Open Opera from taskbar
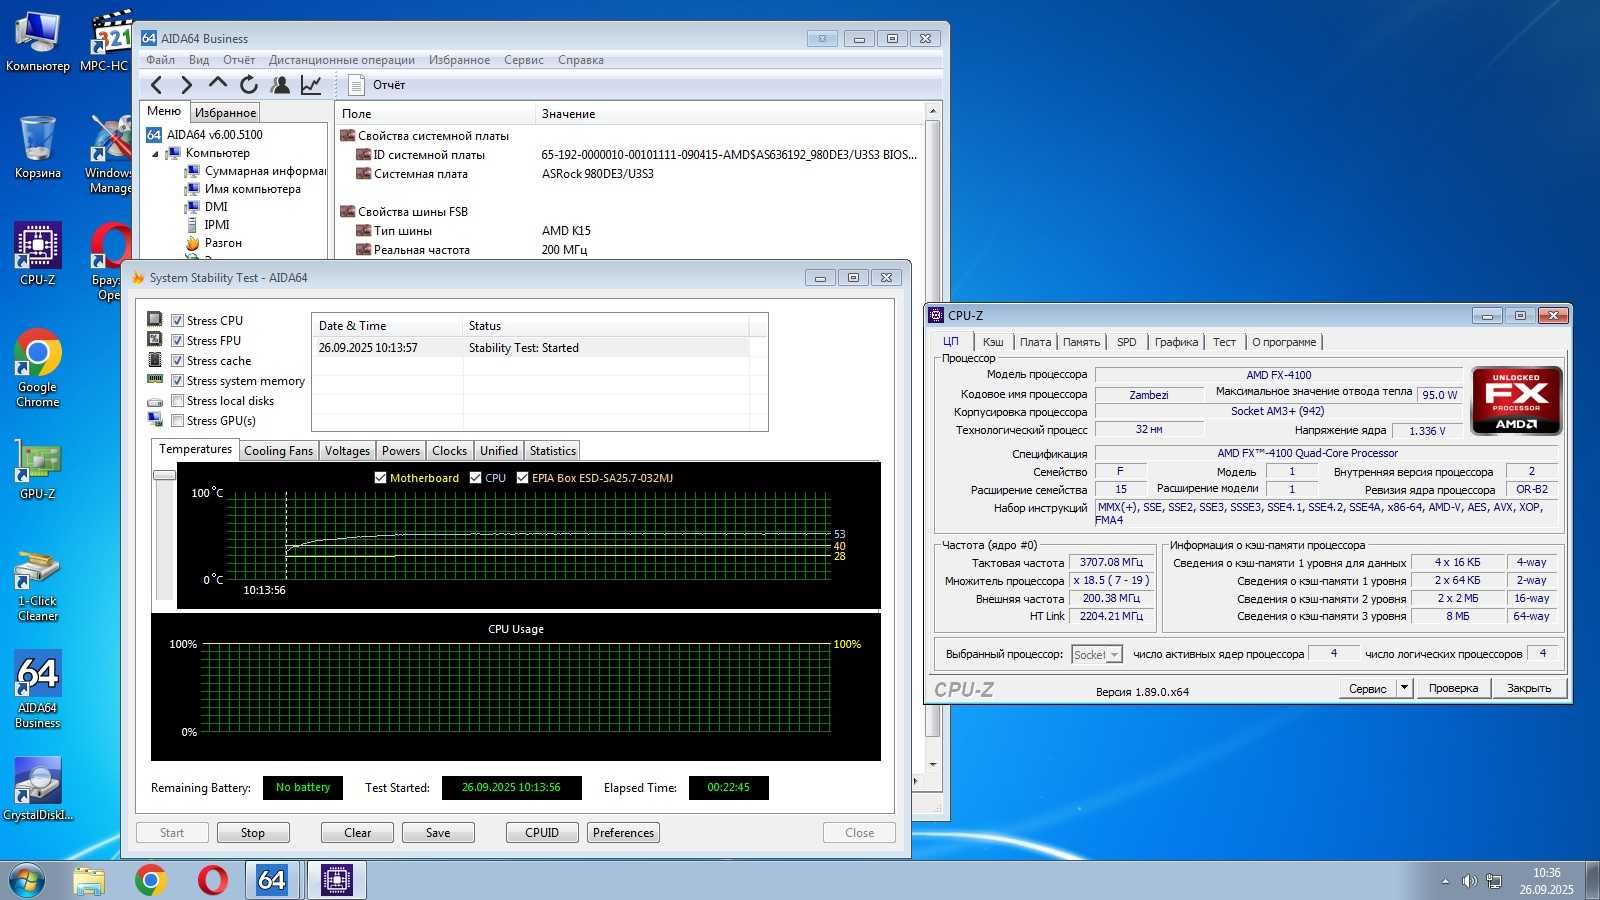 (212, 880)
